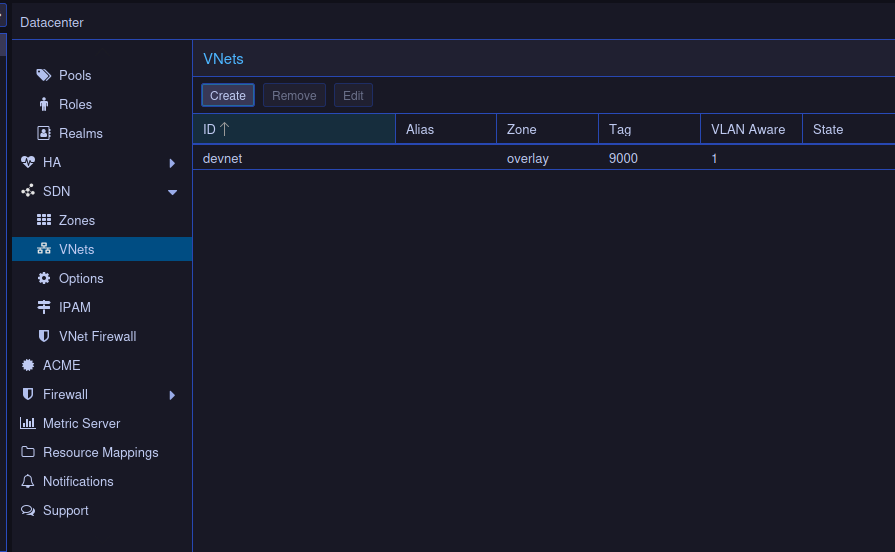The image size is (895, 552).
Task: Click the Metric Server chart icon
Action: [x=28, y=423]
